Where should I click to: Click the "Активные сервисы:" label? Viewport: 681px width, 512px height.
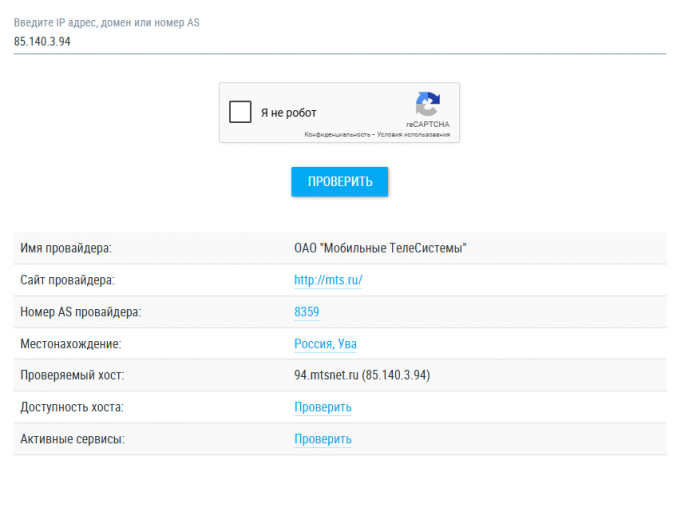point(73,439)
